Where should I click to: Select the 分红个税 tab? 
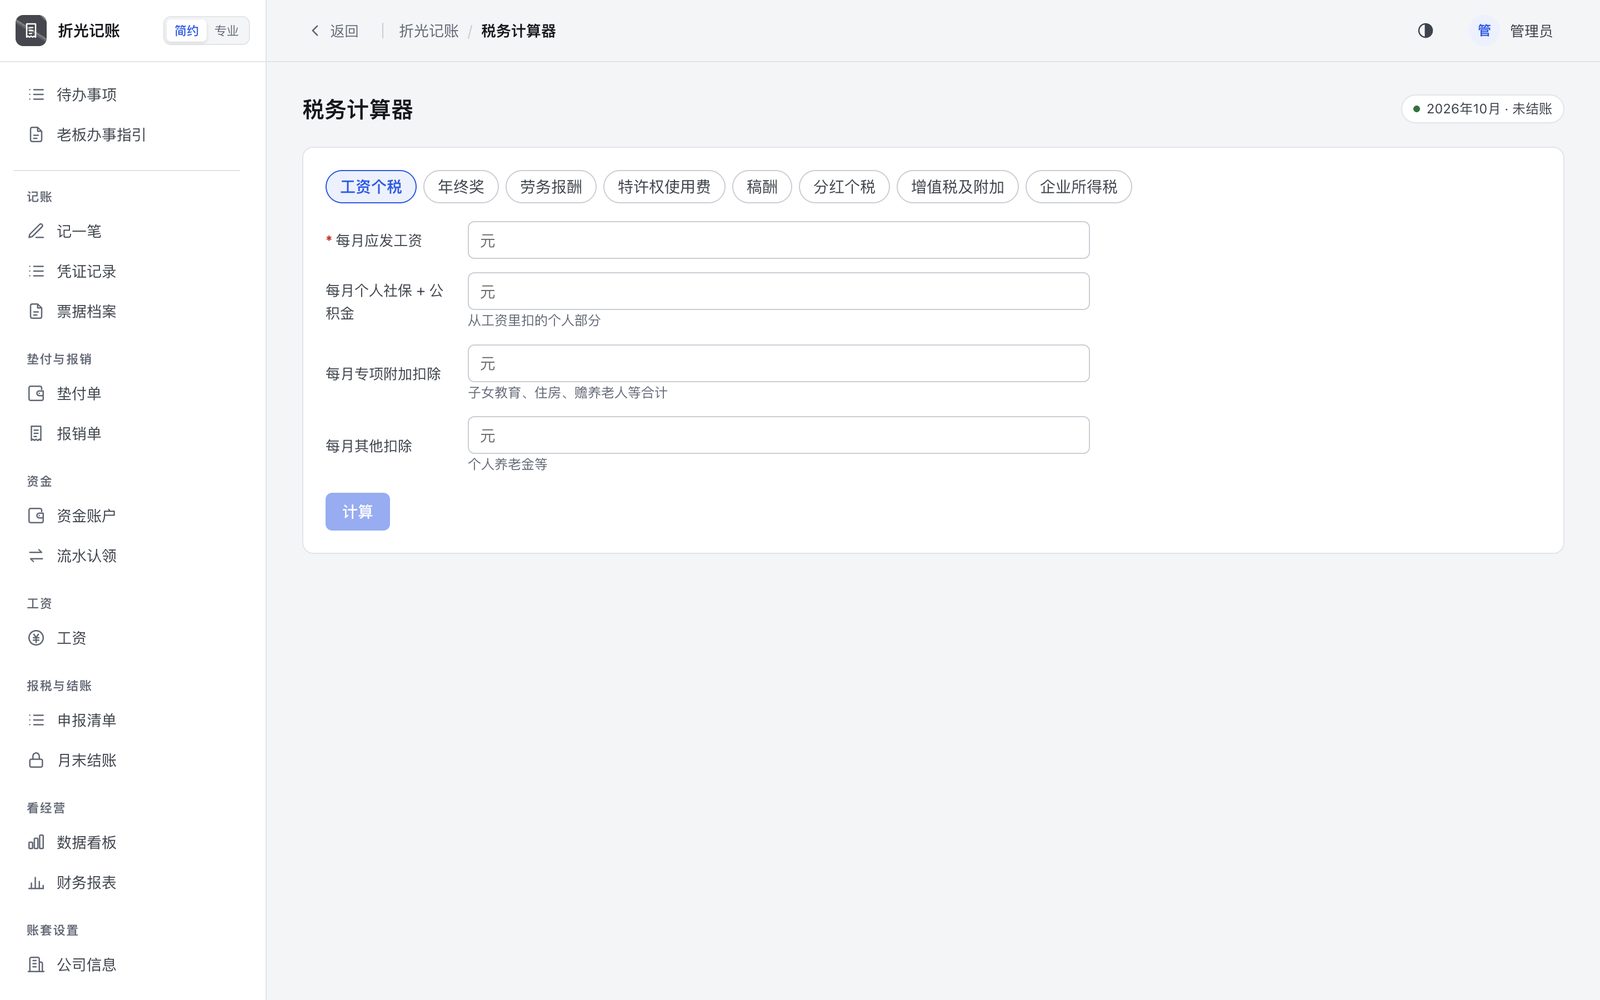click(844, 187)
